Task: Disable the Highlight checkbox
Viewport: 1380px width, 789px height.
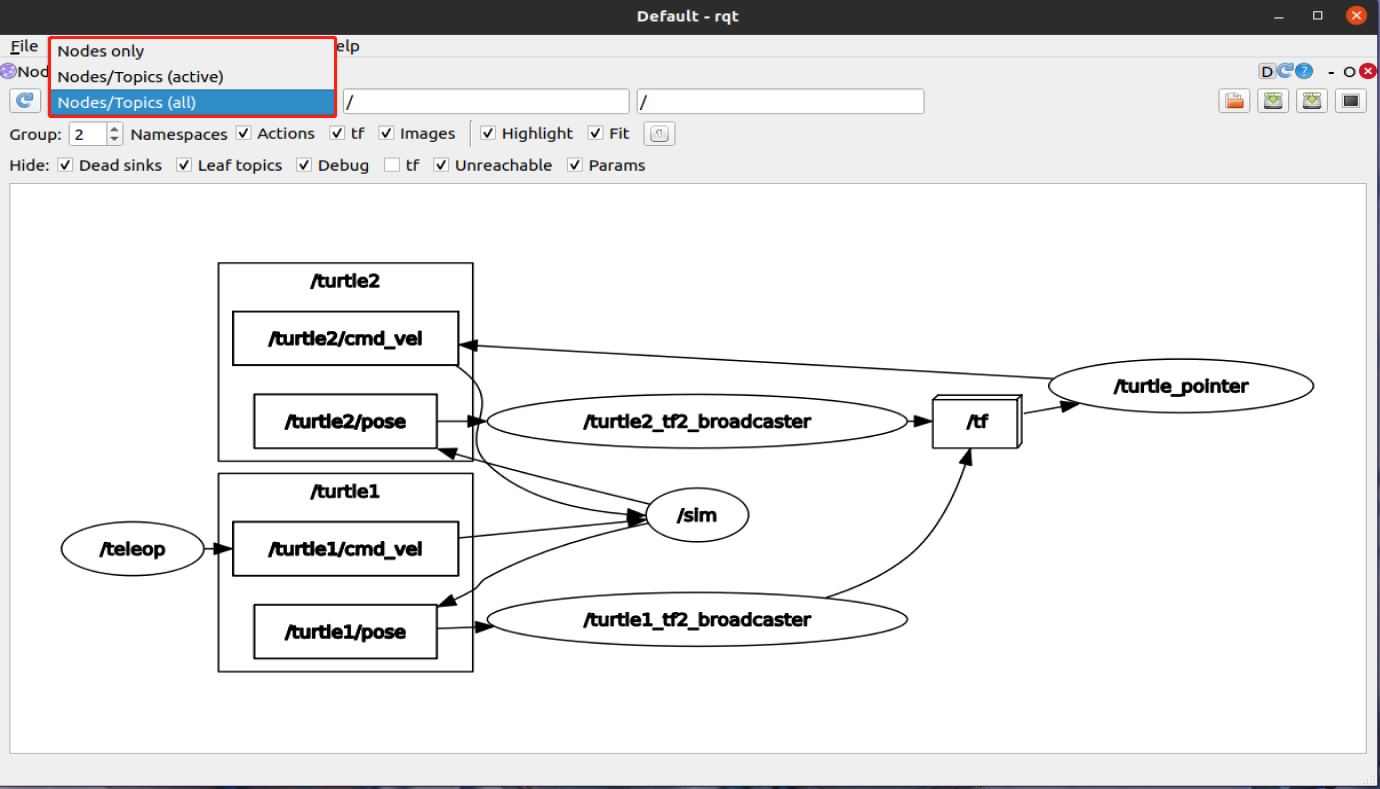Action: point(488,133)
